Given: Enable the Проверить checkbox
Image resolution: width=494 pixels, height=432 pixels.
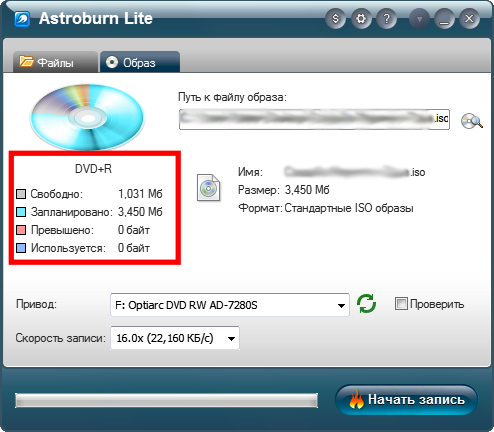Looking at the screenshot, I should point(401,304).
